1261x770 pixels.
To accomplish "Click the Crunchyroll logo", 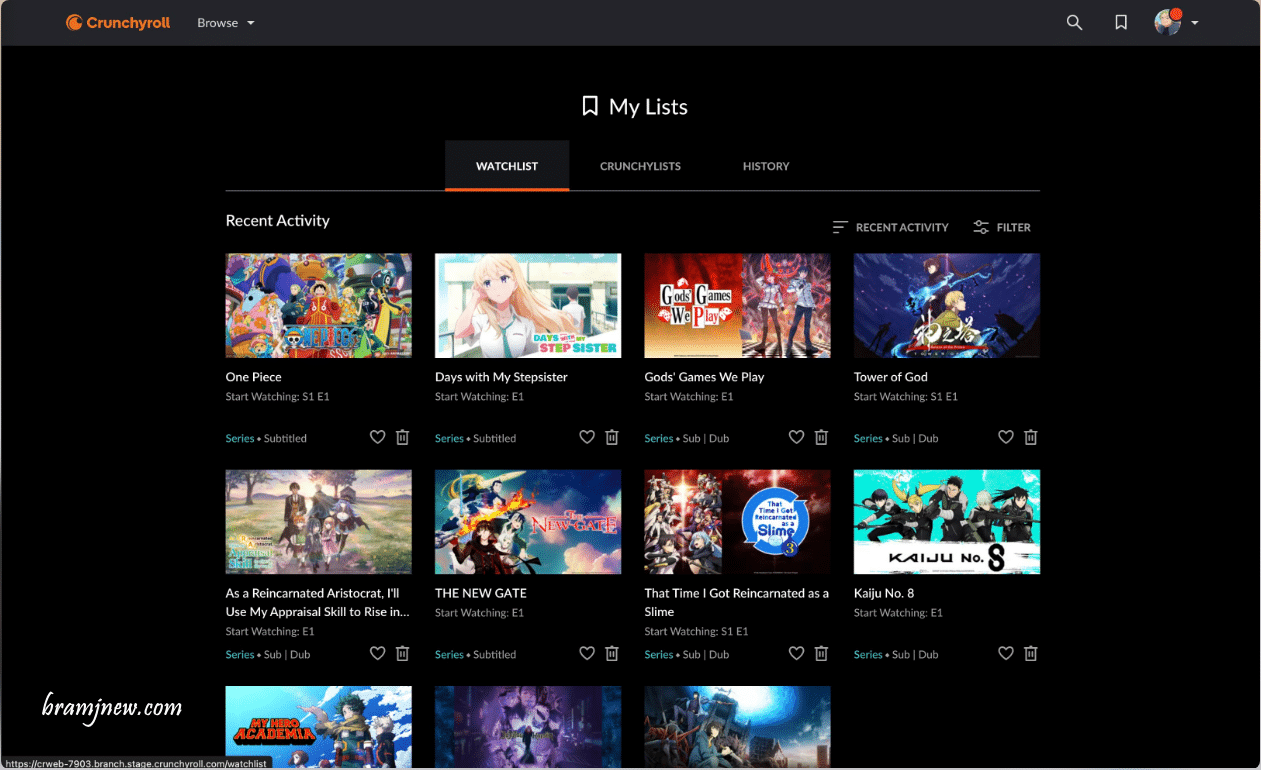I will [118, 23].
